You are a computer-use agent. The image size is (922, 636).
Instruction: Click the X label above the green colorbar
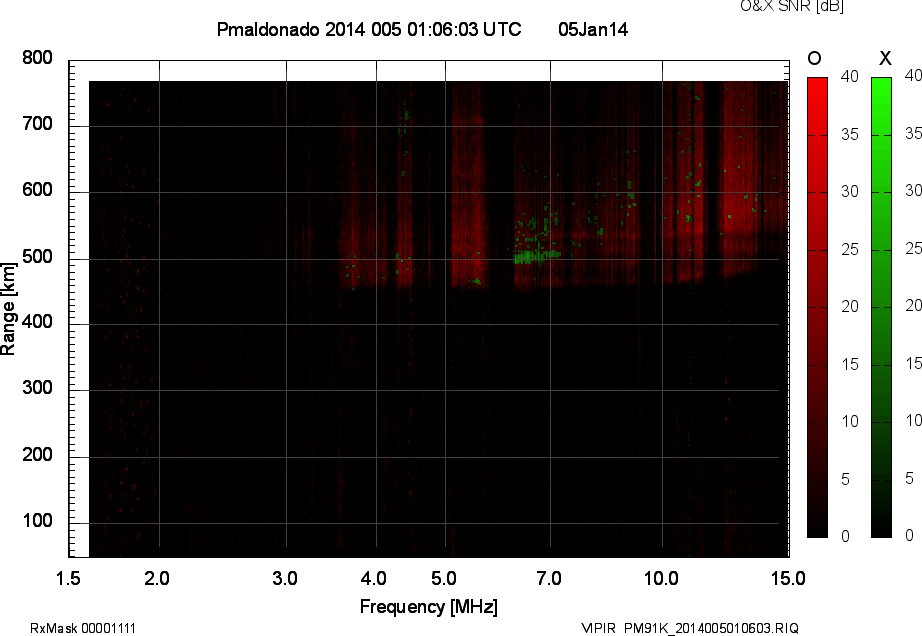pyautogui.click(x=884, y=58)
